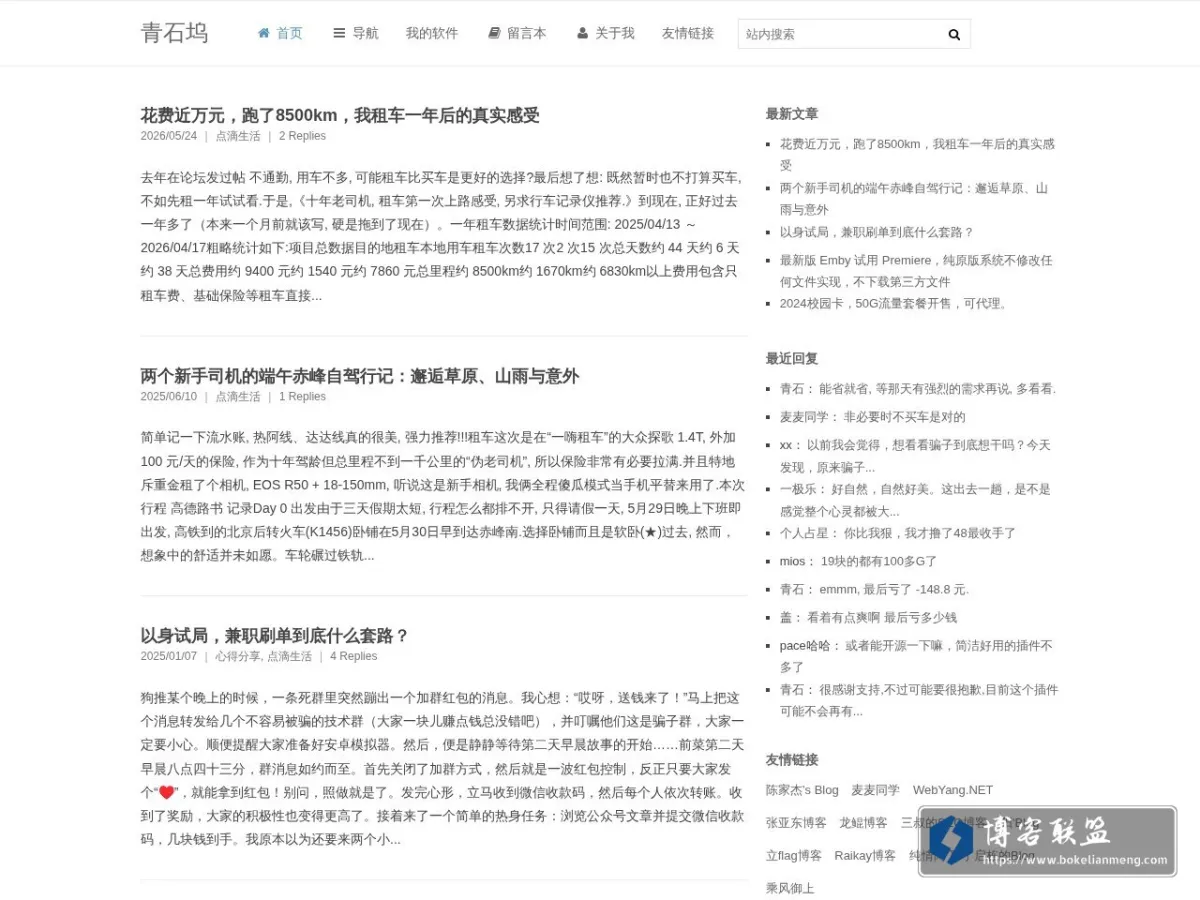Visit friend link 立flag博客

pyautogui.click(x=794, y=856)
